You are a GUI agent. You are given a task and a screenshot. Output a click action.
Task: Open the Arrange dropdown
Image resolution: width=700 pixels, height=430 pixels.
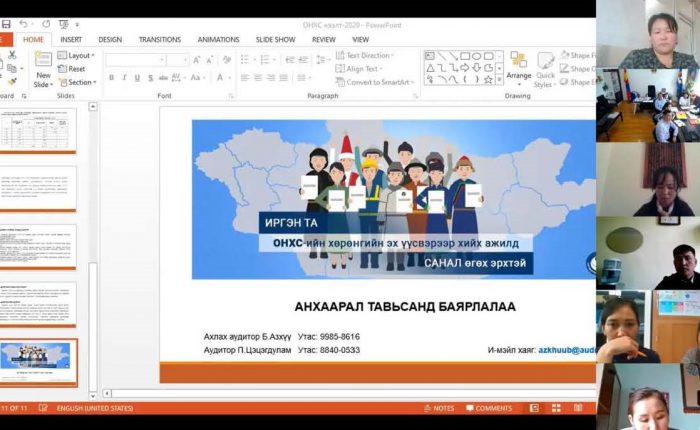tap(519, 69)
